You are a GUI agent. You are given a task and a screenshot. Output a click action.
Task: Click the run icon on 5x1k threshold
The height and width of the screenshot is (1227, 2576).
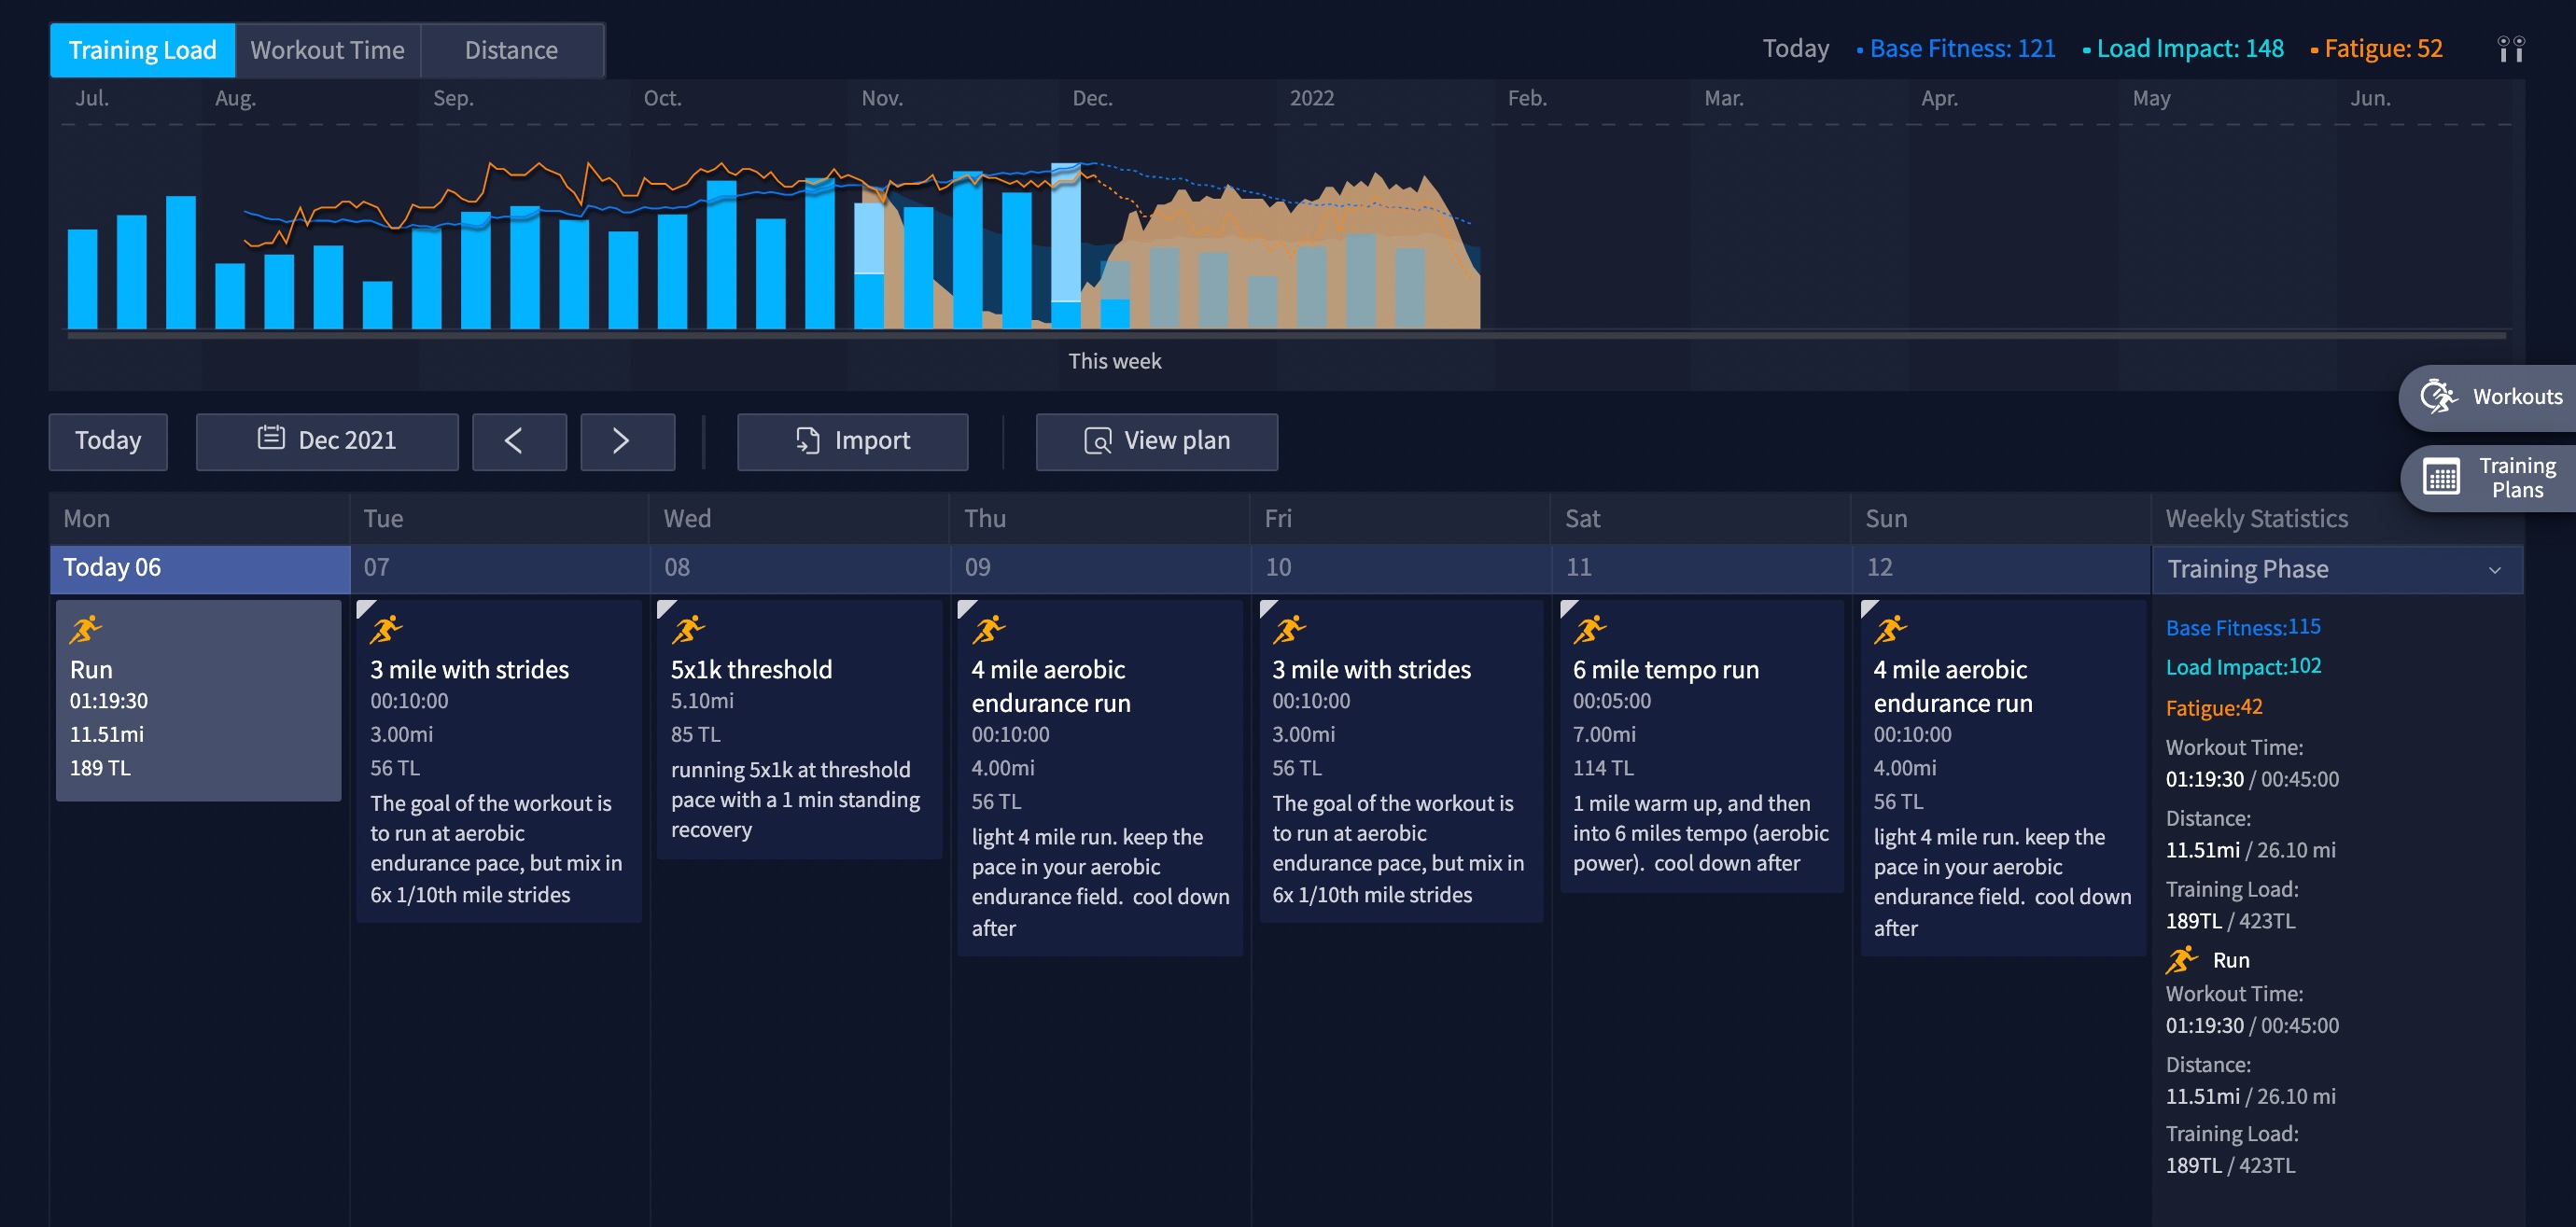(x=688, y=629)
